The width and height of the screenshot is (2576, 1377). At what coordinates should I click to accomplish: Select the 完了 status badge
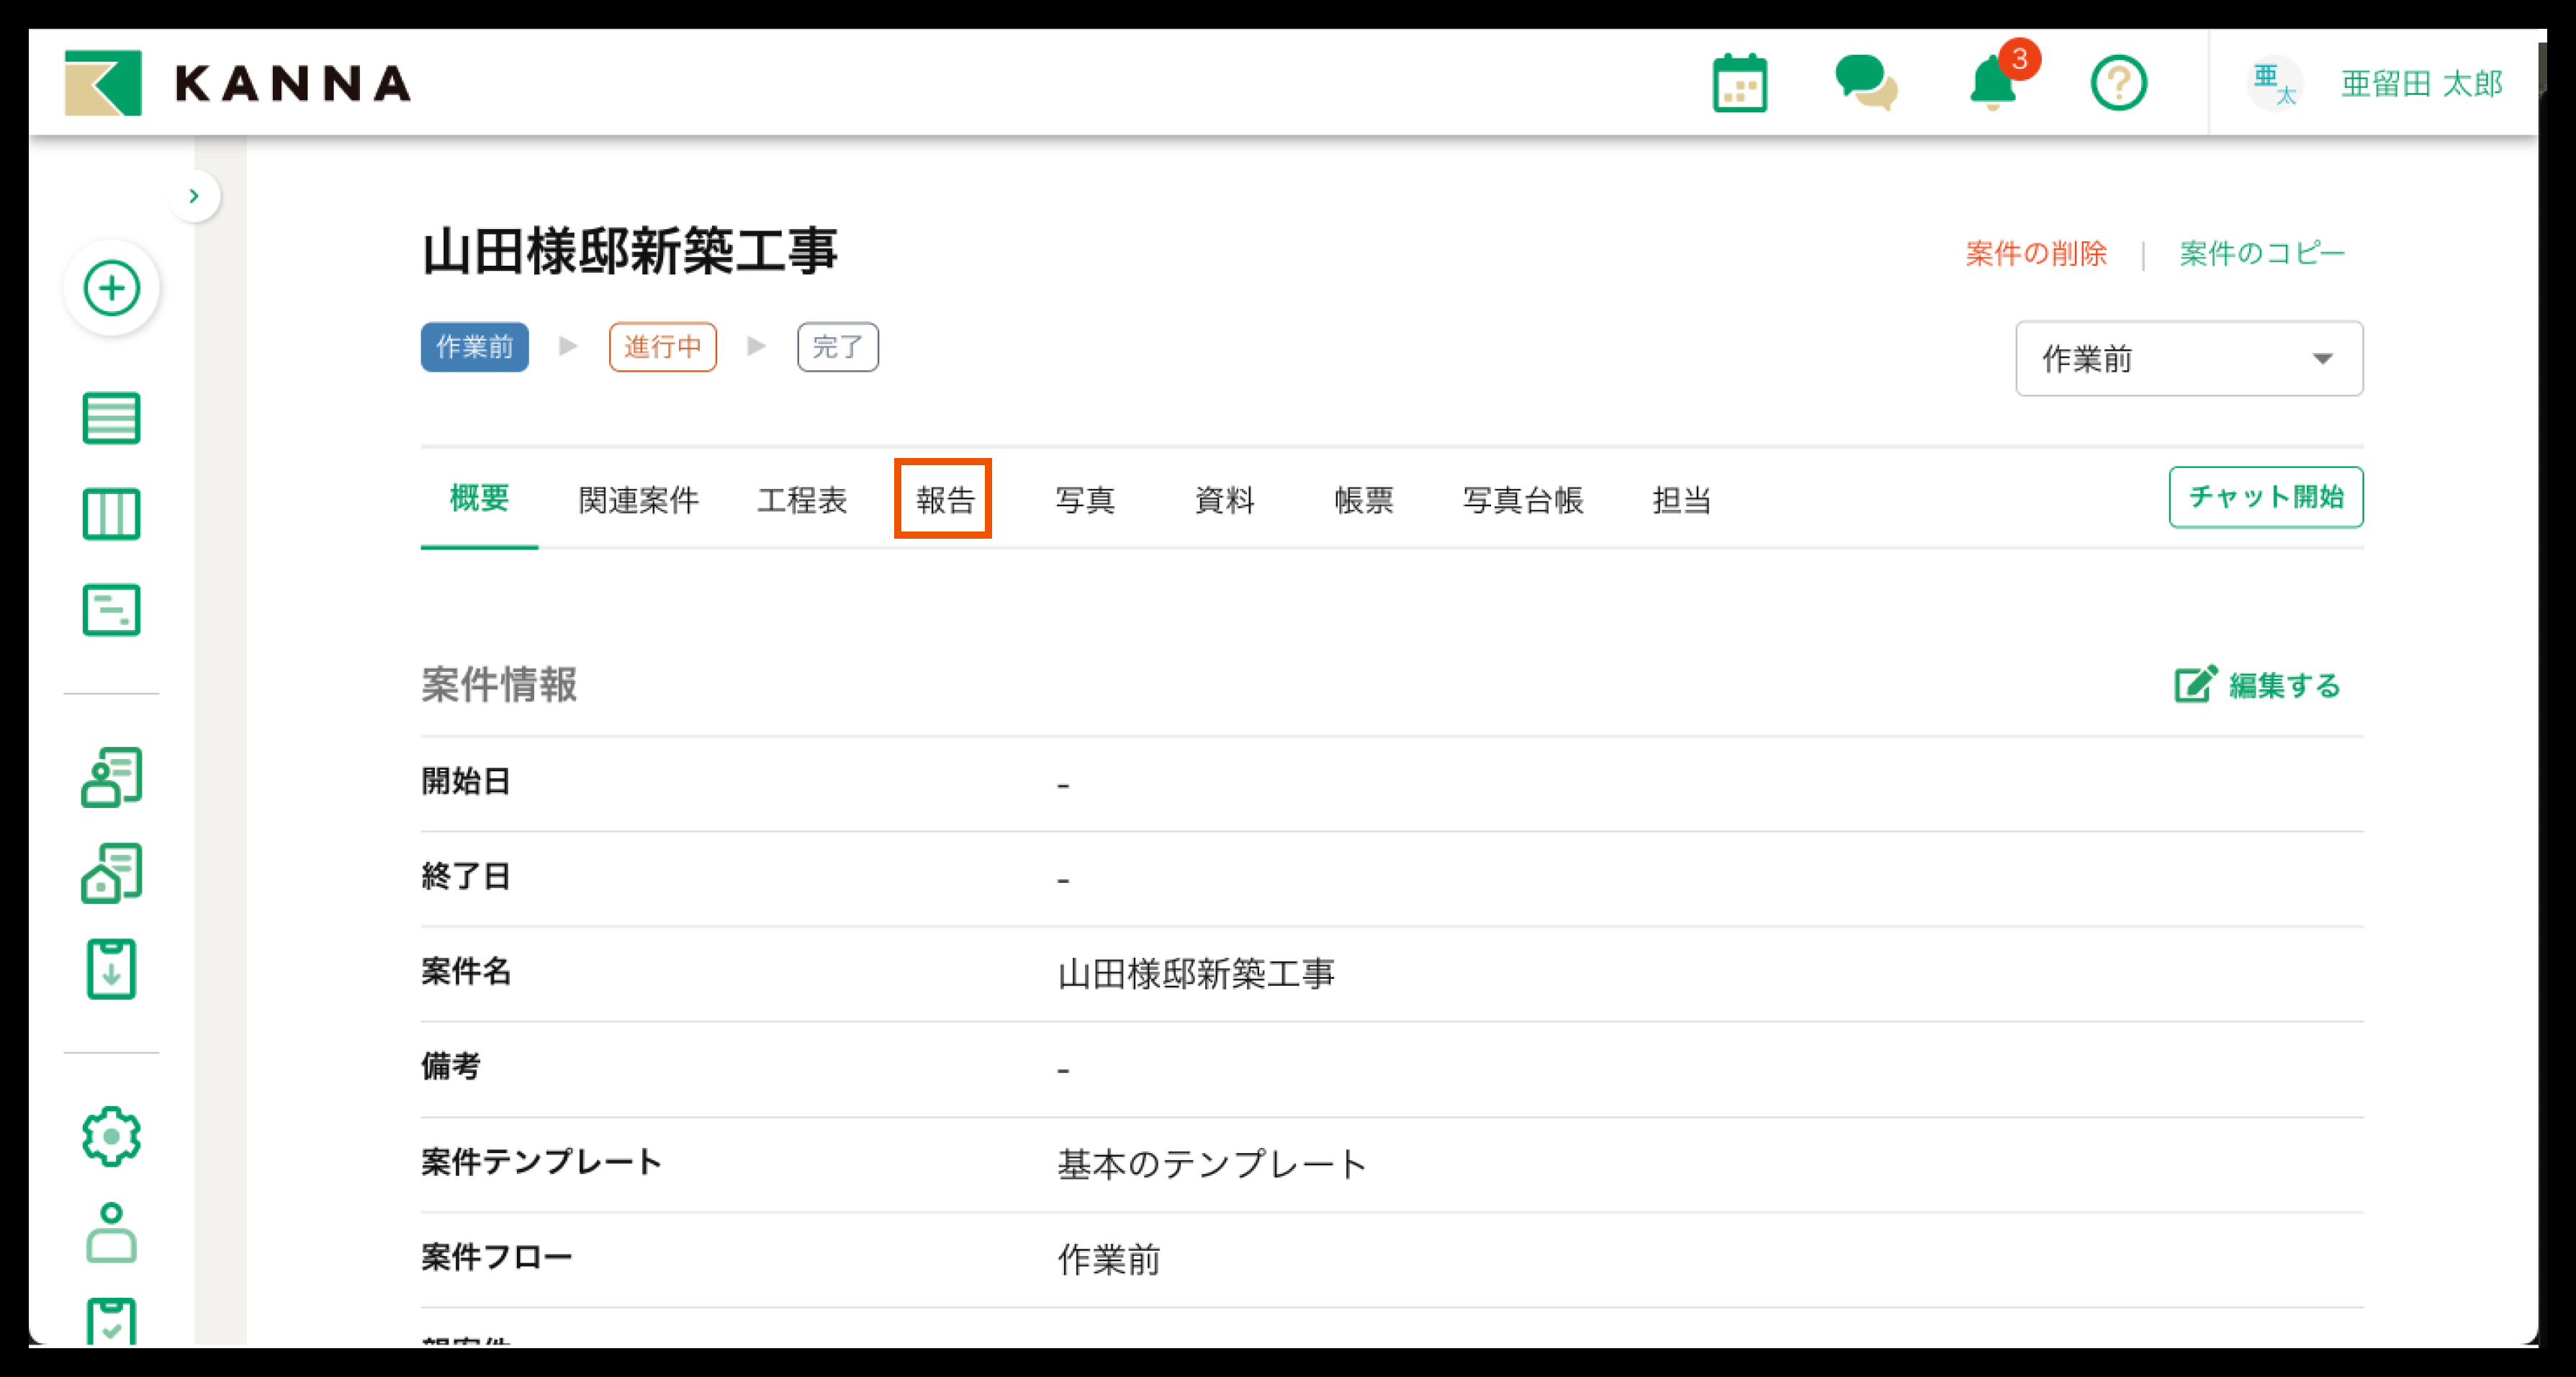click(837, 347)
